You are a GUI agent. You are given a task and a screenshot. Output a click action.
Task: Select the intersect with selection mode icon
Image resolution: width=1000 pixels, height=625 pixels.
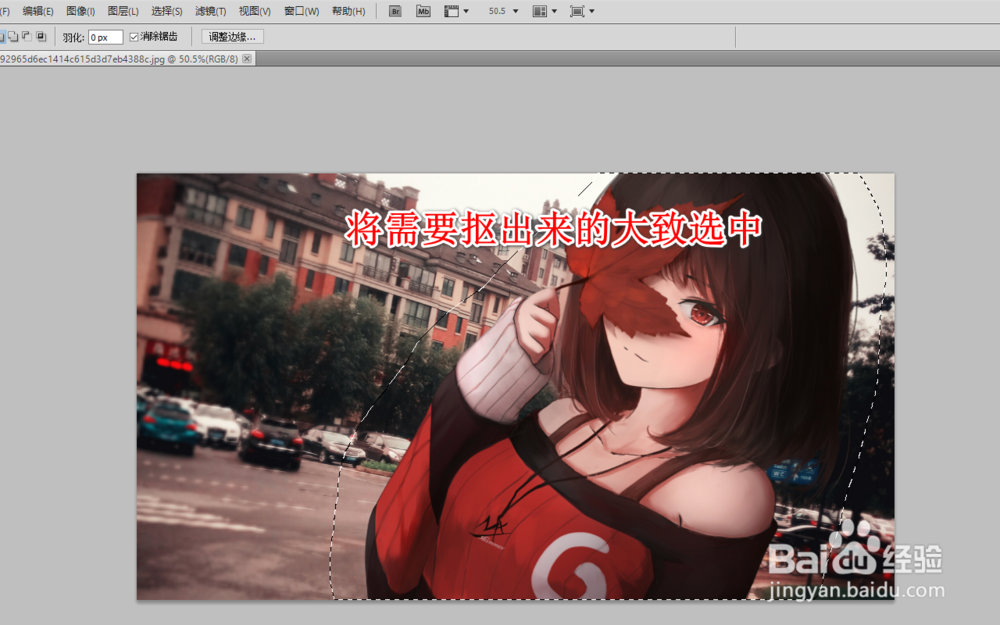[x=41, y=36]
